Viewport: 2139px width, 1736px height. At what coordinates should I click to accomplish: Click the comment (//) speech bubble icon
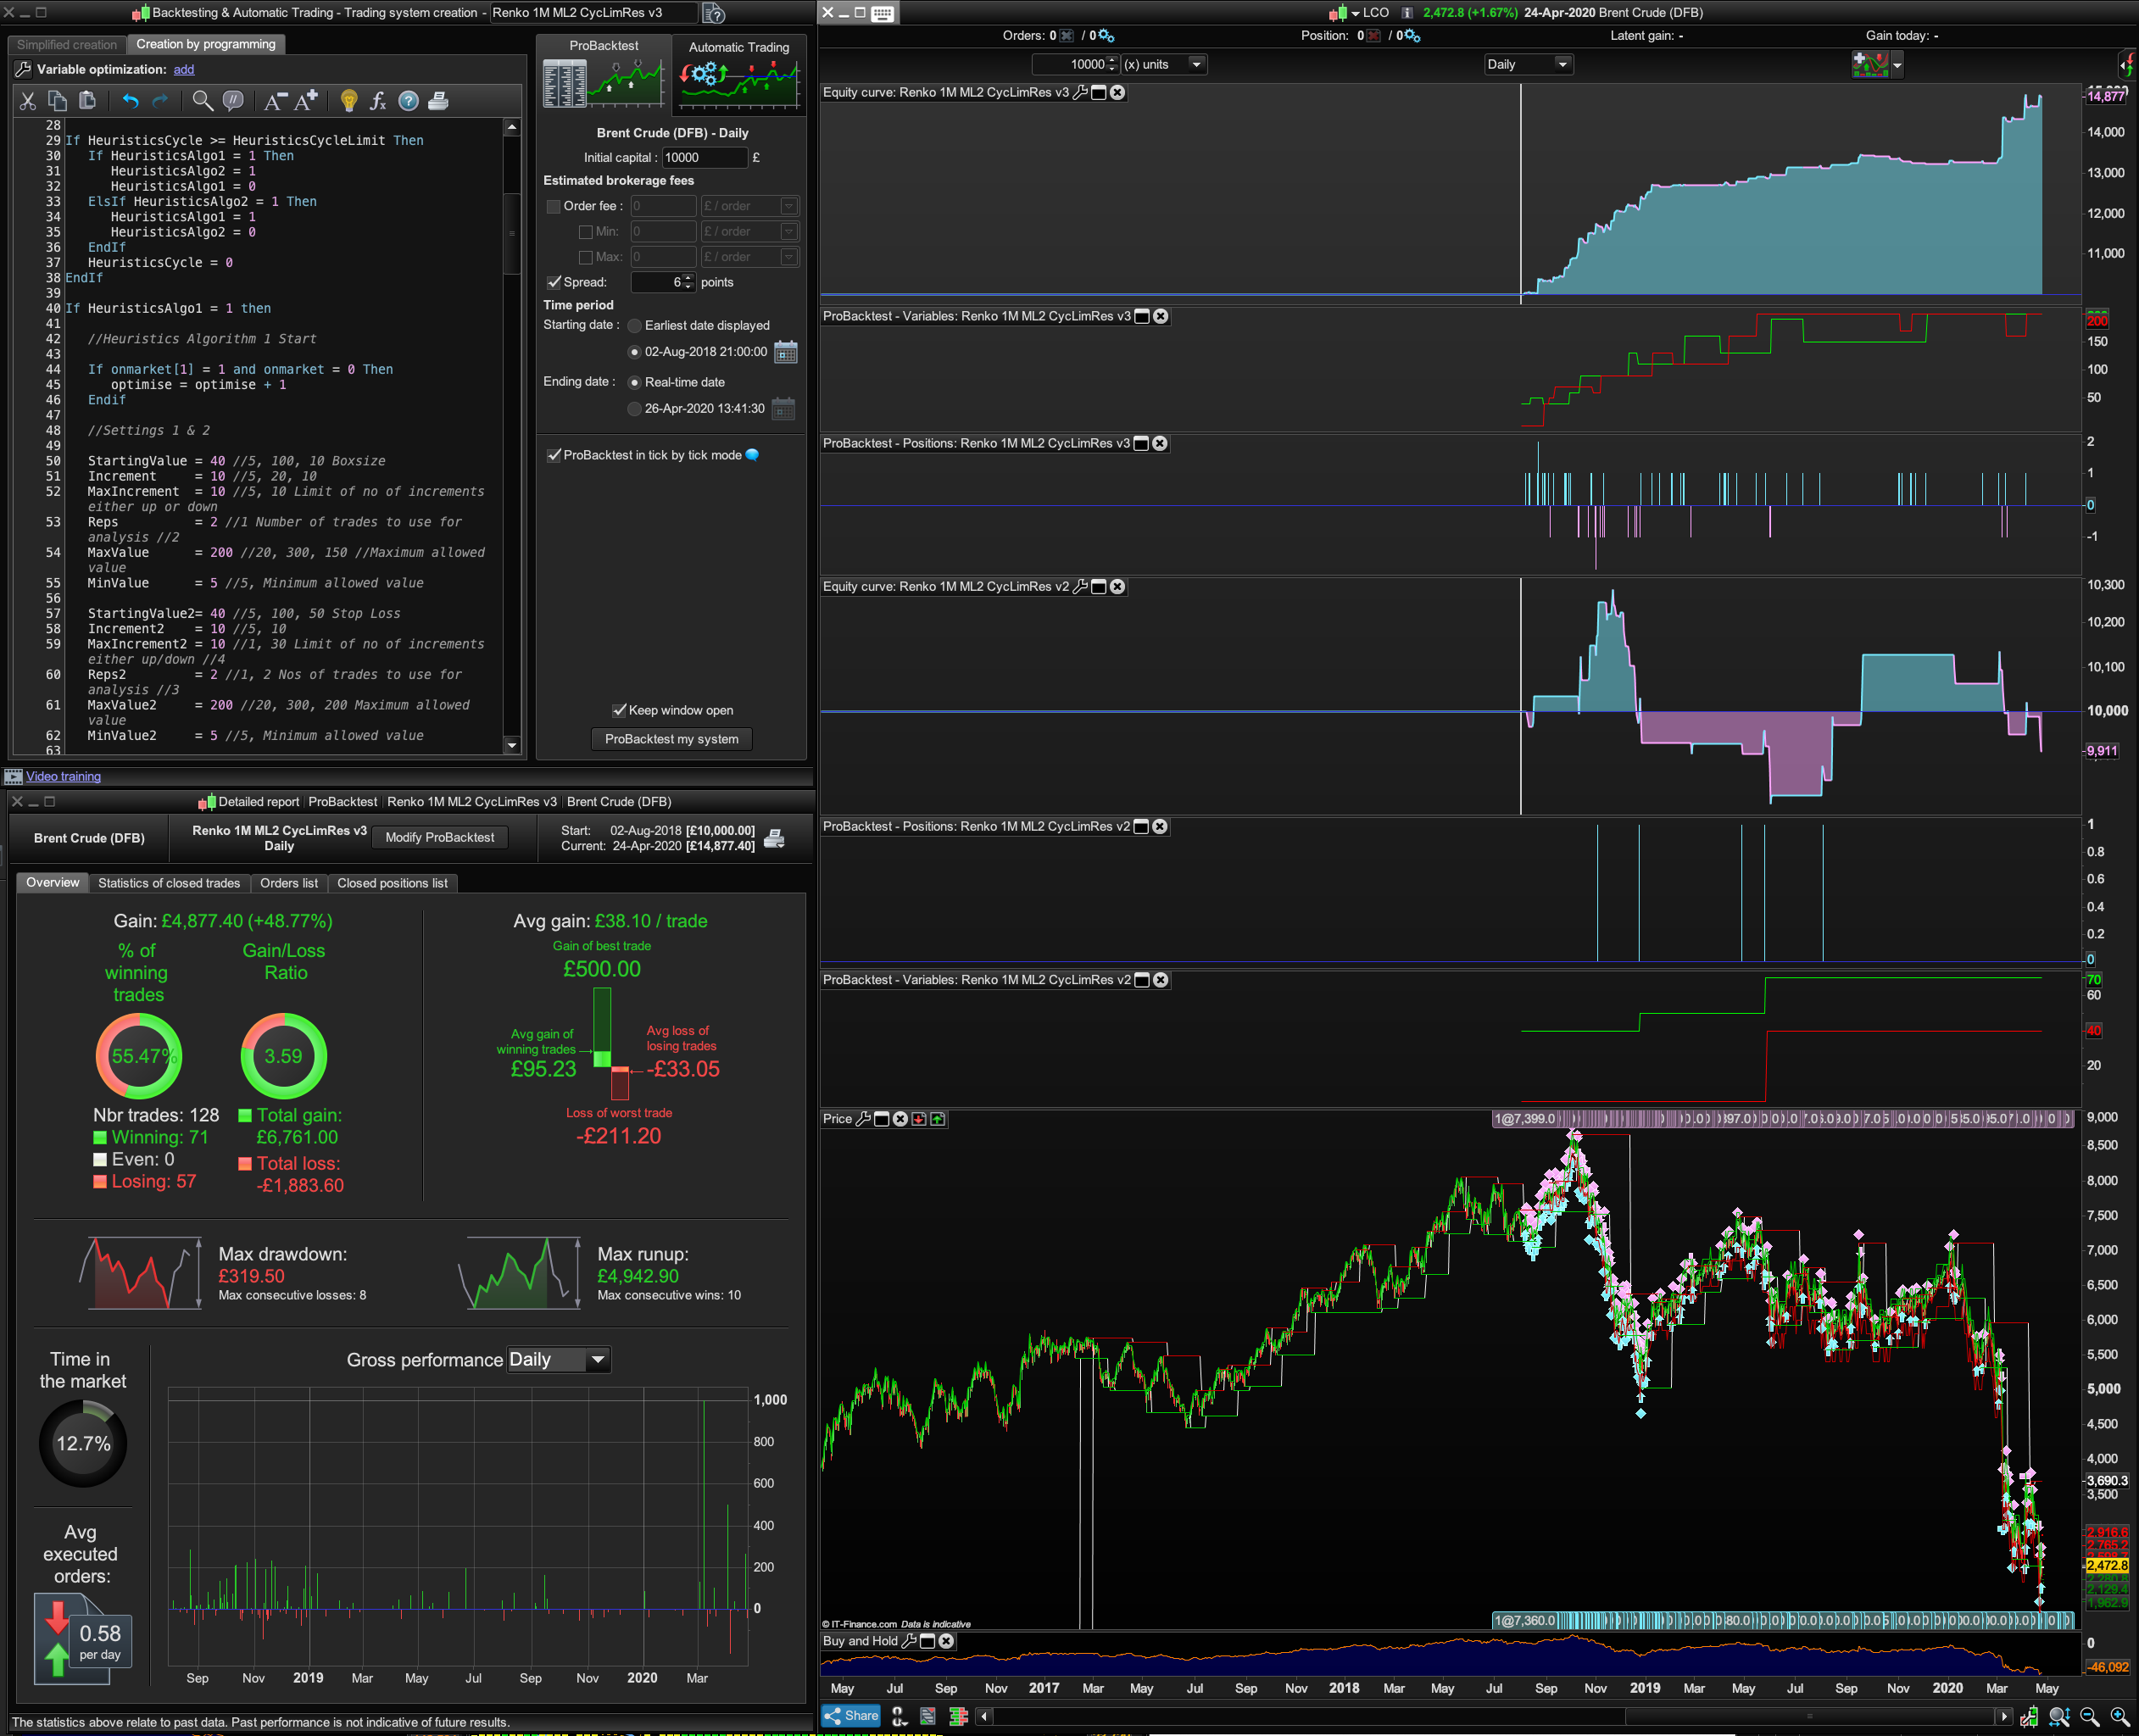tap(233, 101)
